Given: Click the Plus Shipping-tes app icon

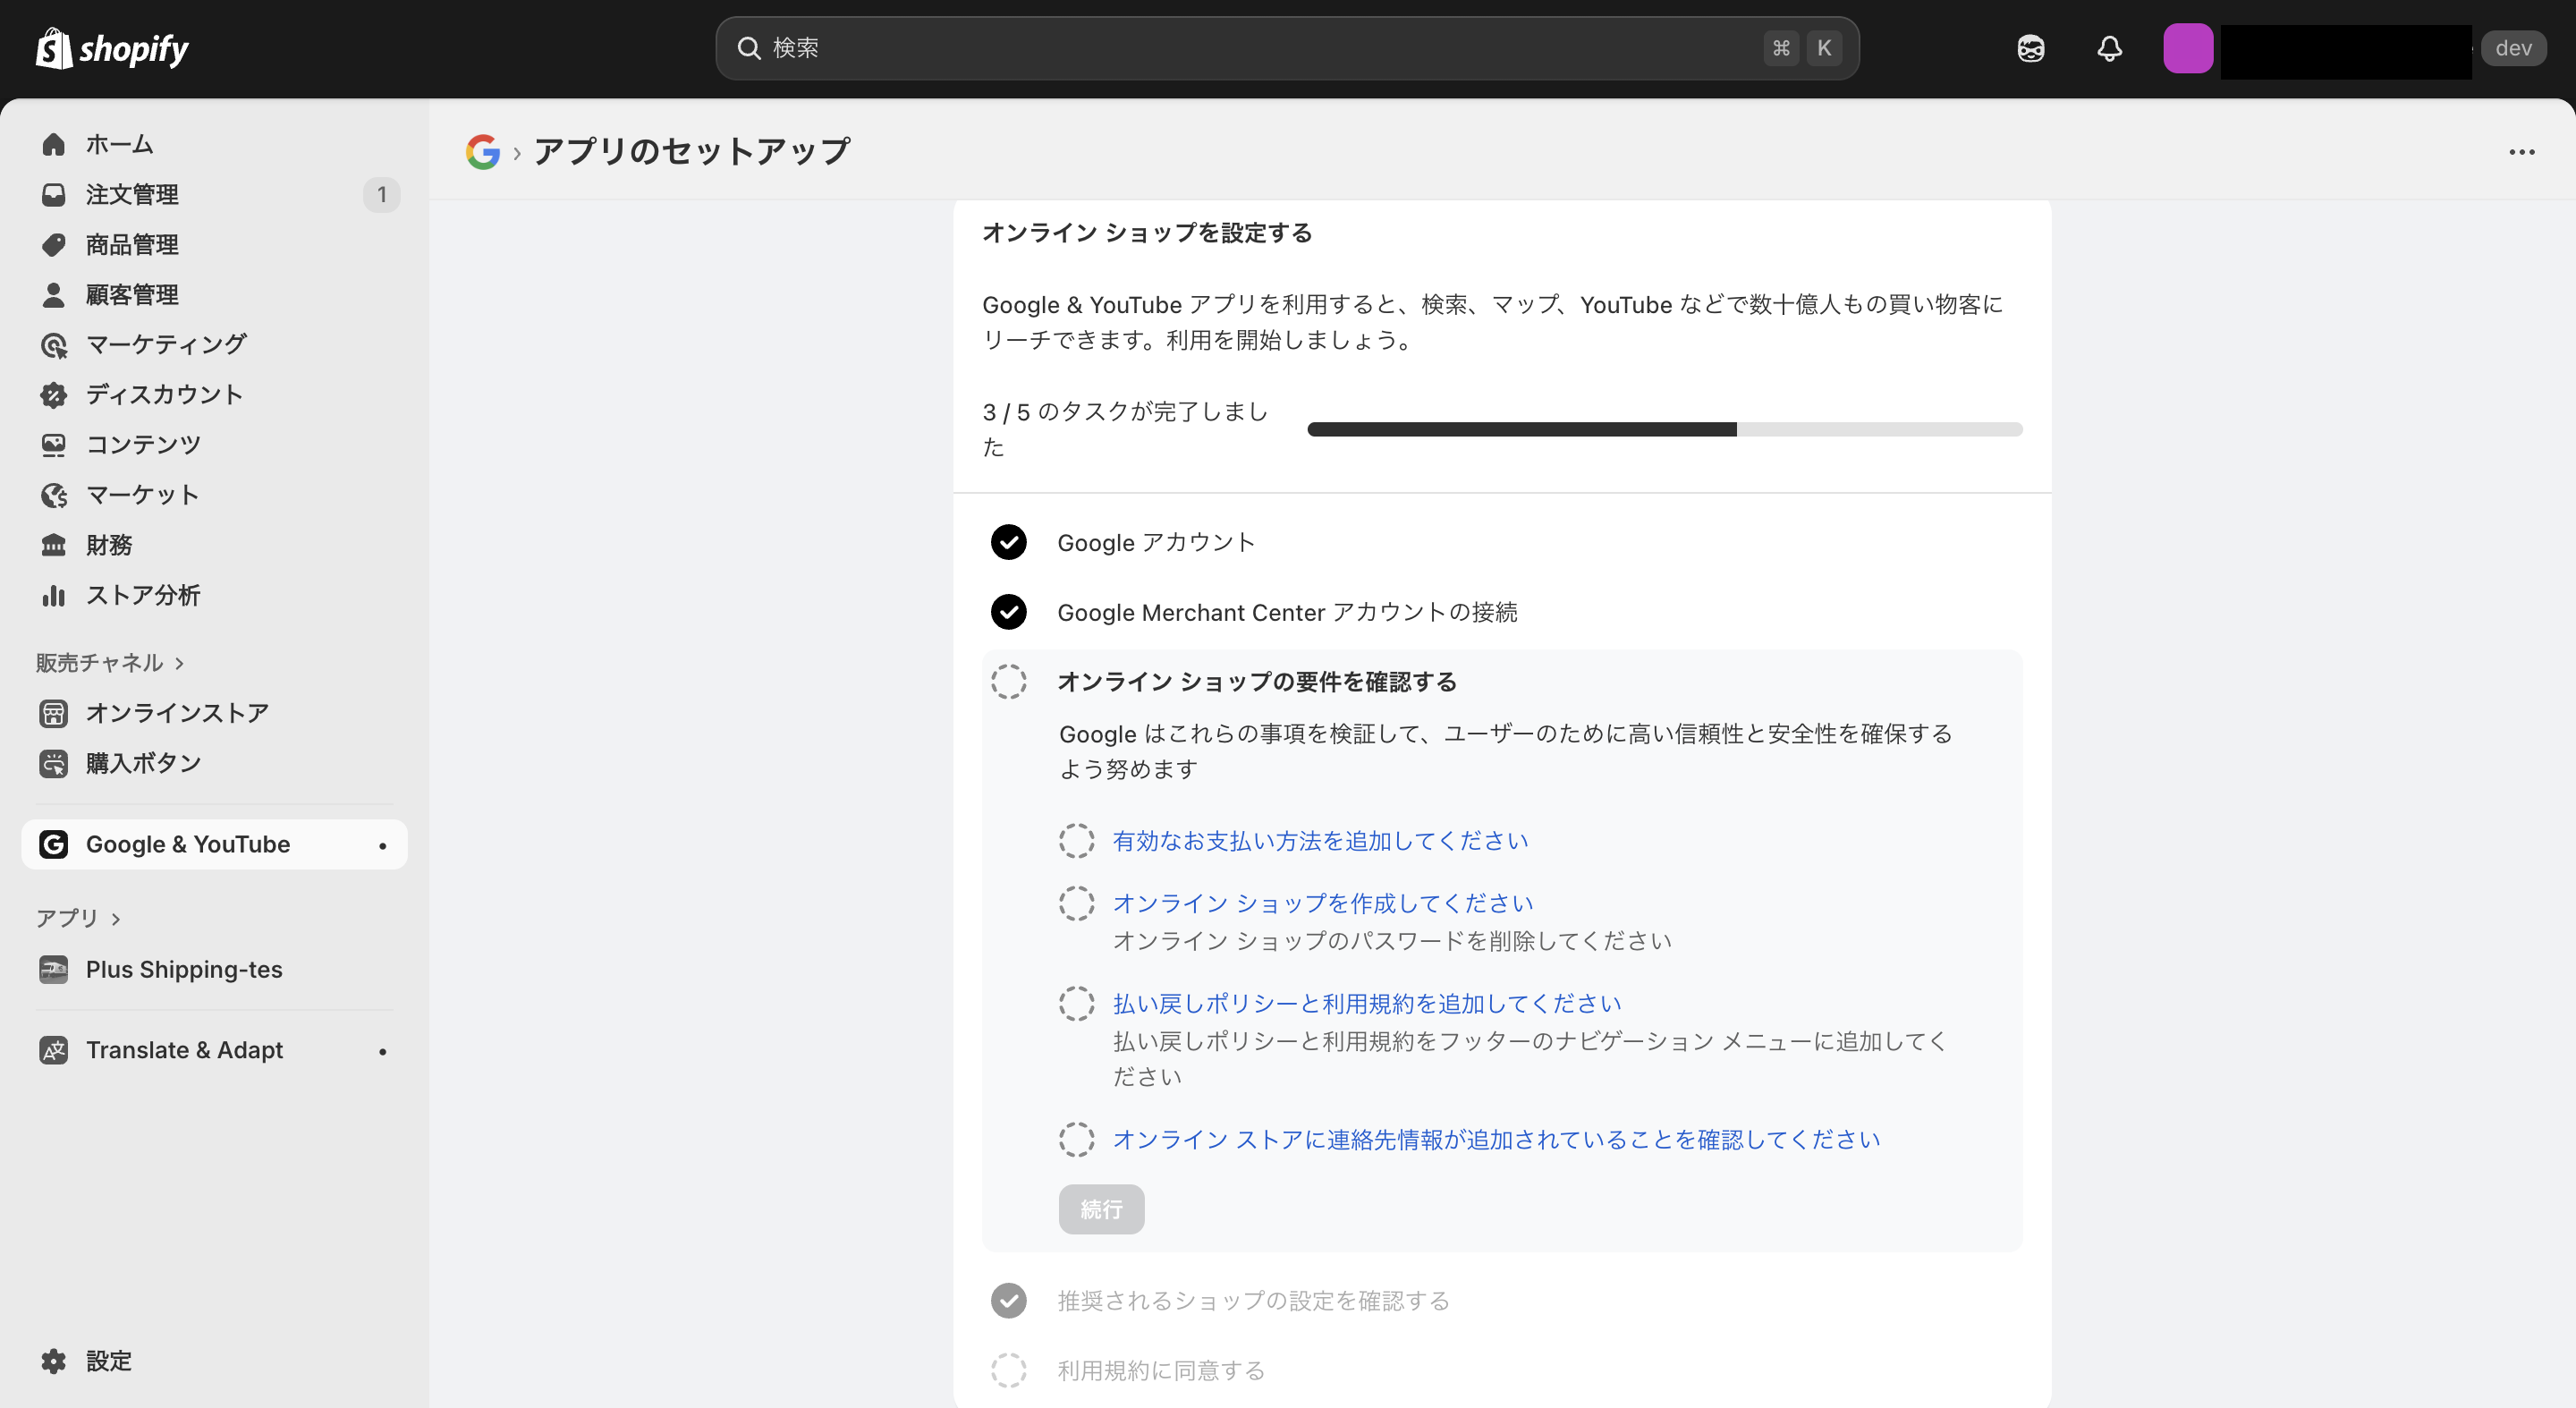Looking at the screenshot, I should (54, 969).
